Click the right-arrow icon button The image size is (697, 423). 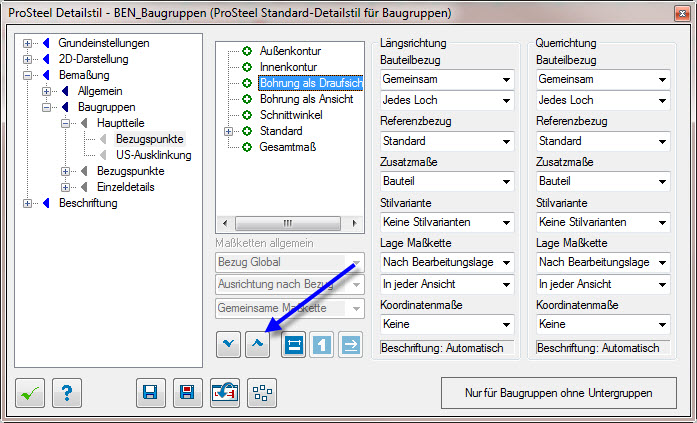click(350, 344)
